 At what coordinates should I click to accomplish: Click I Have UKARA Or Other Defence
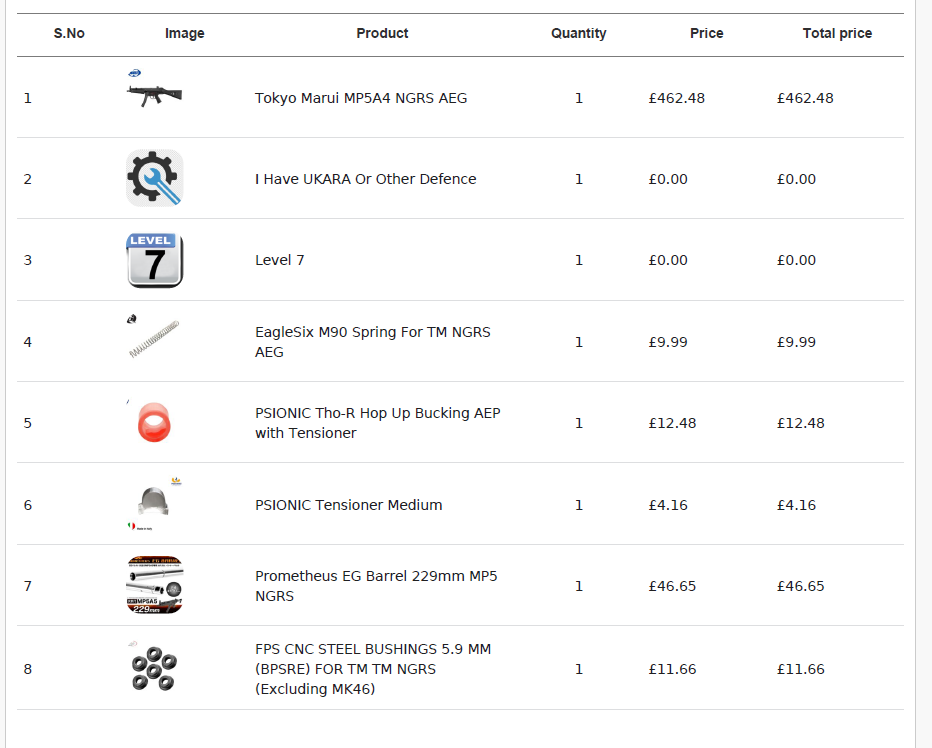click(x=365, y=179)
